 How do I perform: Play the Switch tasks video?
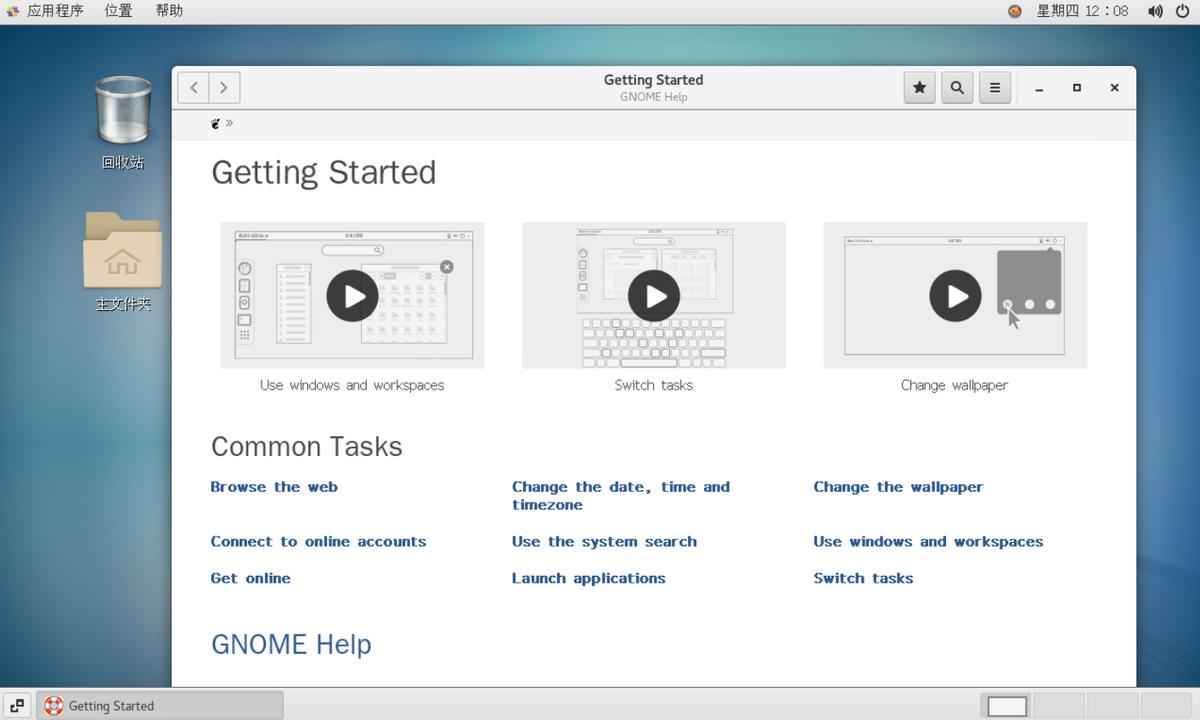coord(654,296)
